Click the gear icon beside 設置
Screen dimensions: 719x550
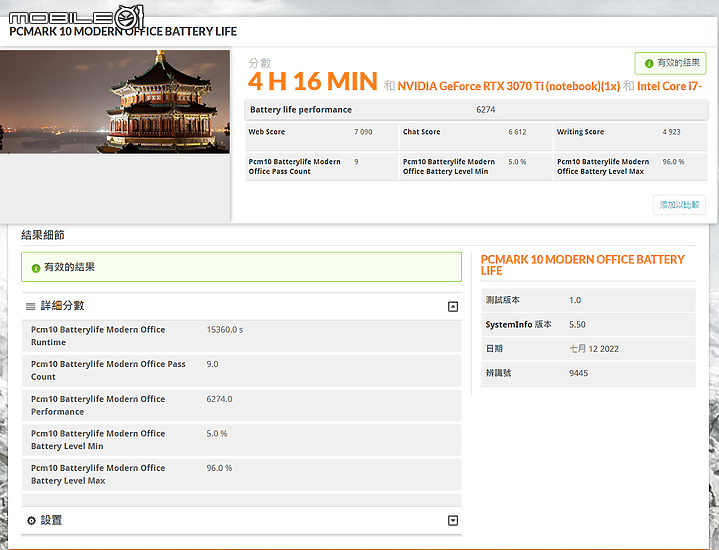pos(31,520)
